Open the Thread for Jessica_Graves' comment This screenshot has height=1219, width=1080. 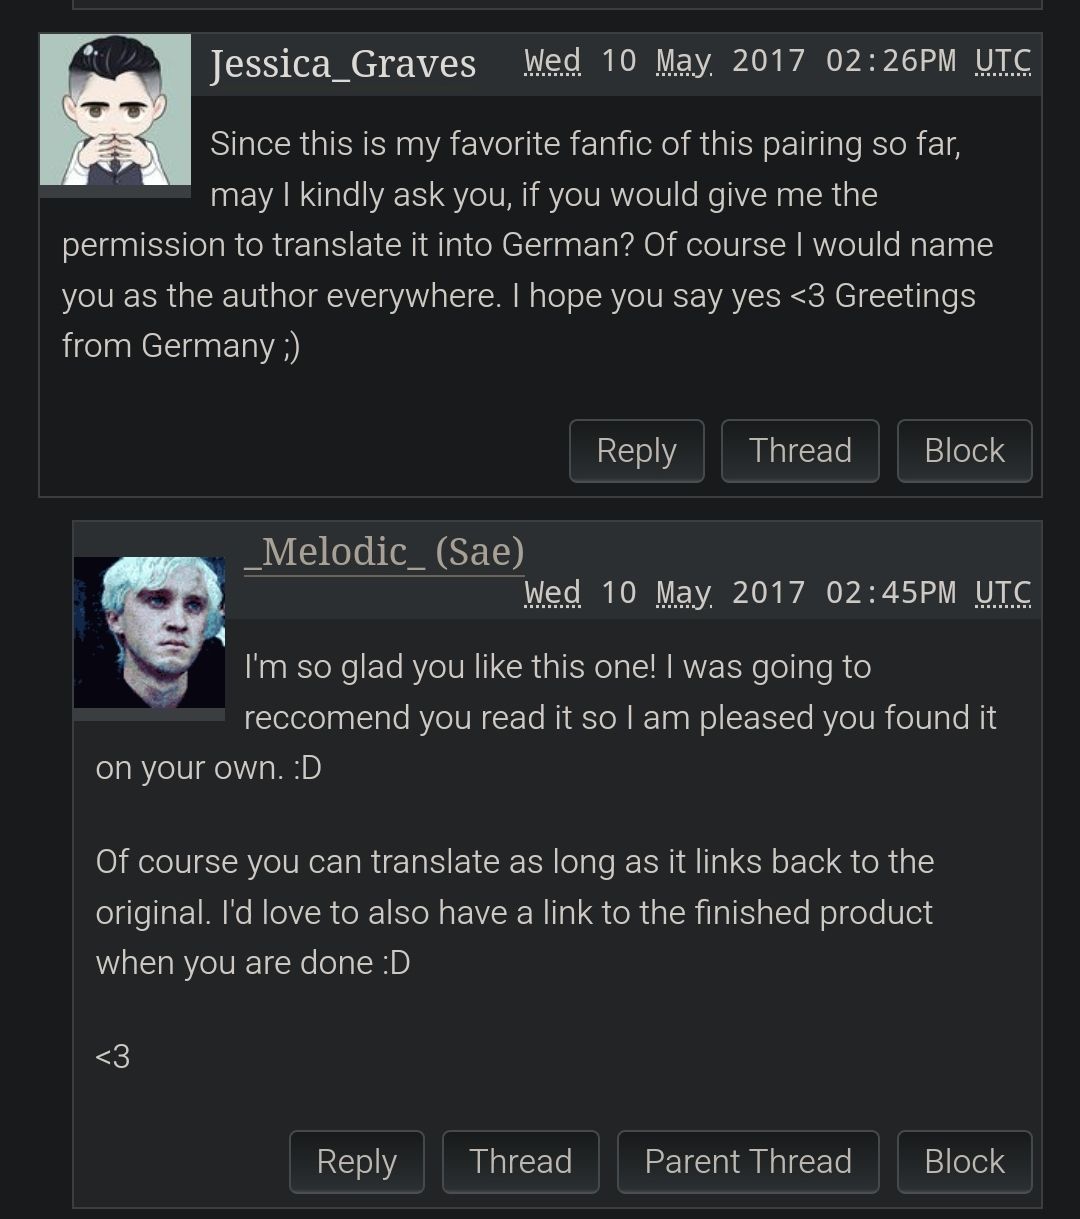tap(800, 451)
